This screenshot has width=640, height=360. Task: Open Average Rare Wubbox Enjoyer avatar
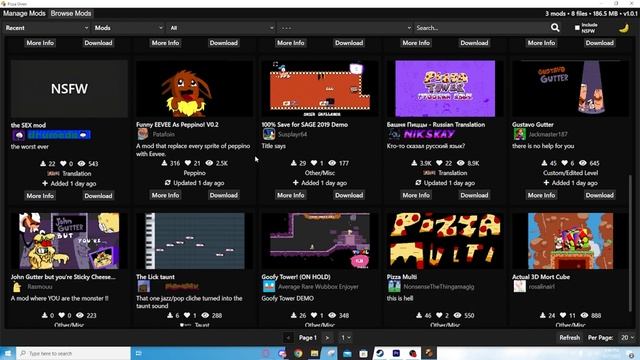pos(269,287)
